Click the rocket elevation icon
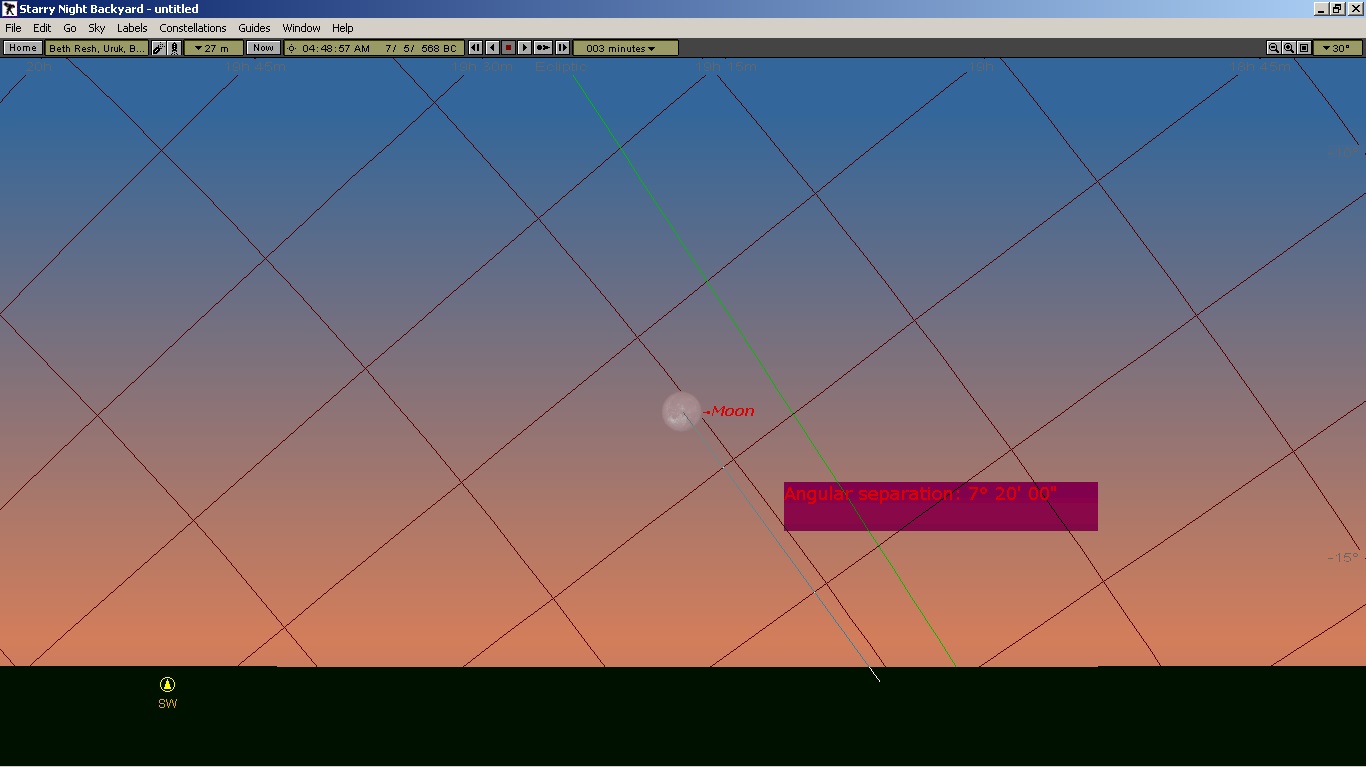Image resolution: width=1366 pixels, height=768 pixels. pyautogui.click(x=174, y=48)
